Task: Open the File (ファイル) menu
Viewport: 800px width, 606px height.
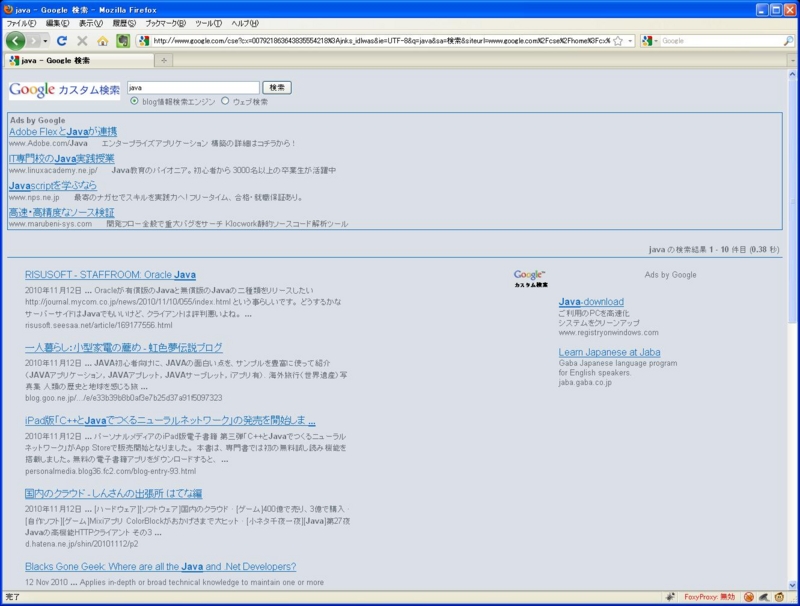Action: 21,23
